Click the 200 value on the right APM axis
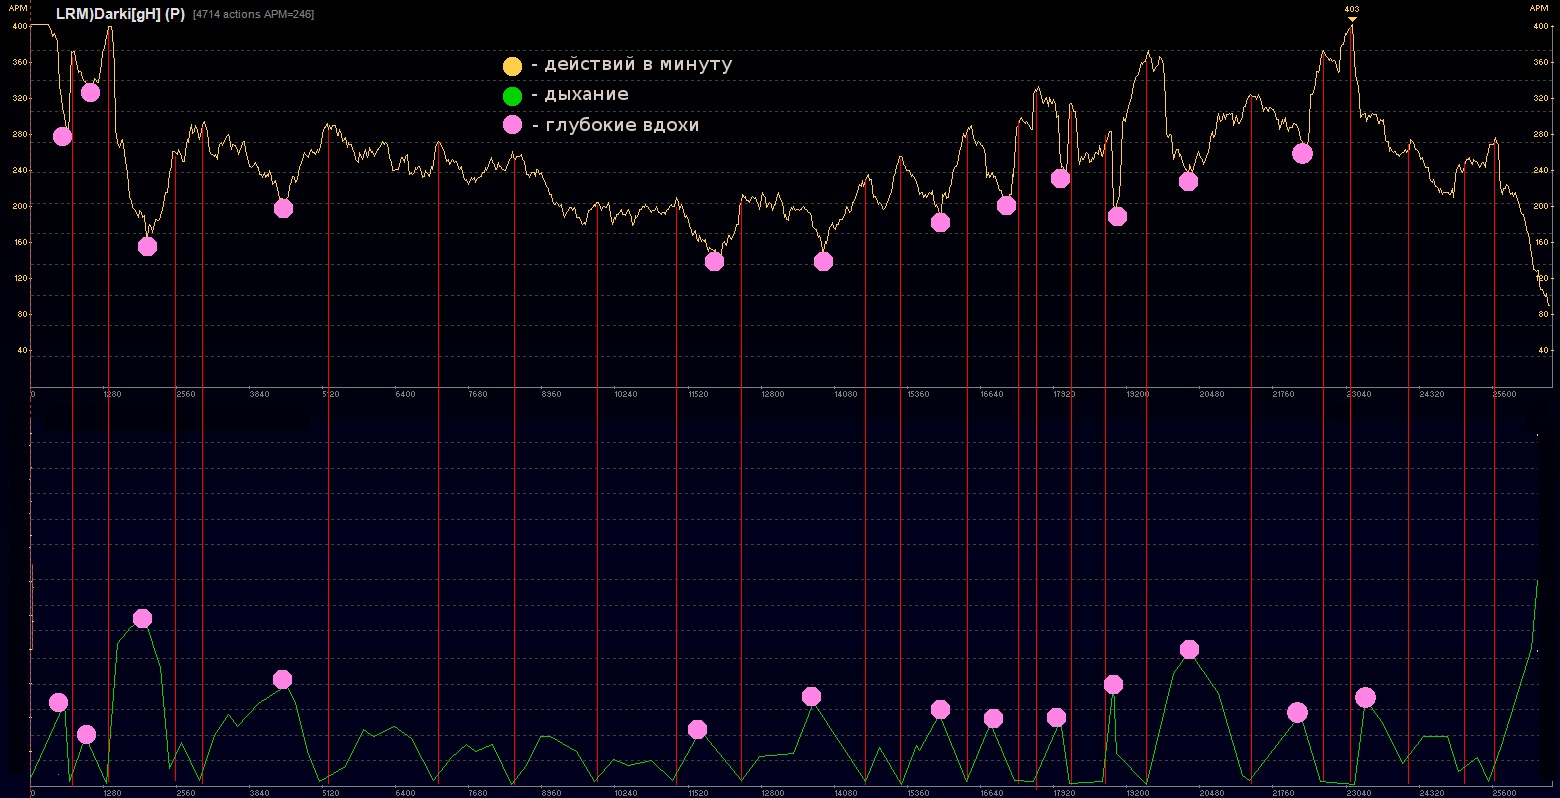The image size is (1560, 798). (x=1540, y=206)
